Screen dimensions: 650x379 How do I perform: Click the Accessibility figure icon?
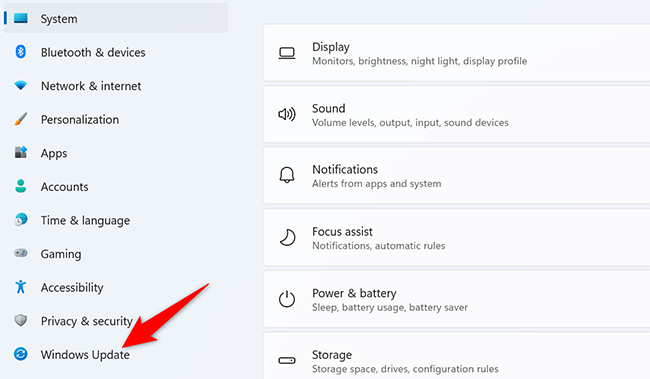pyautogui.click(x=20, y=287)
